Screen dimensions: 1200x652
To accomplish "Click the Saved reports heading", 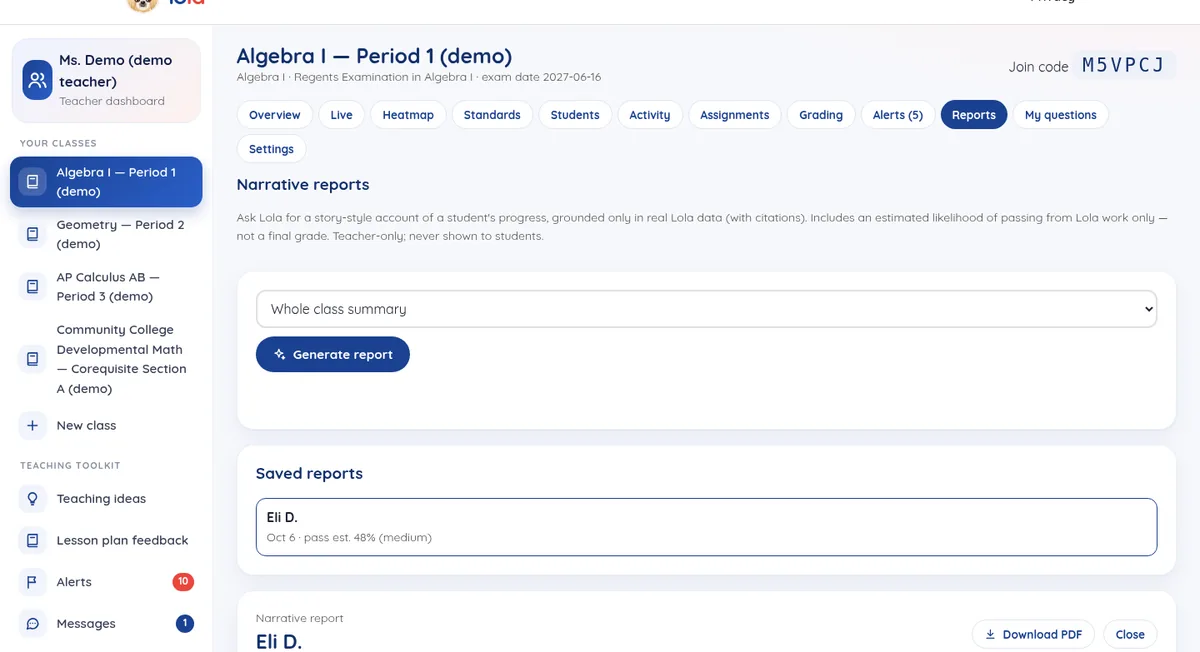I will tap(309, 473).
